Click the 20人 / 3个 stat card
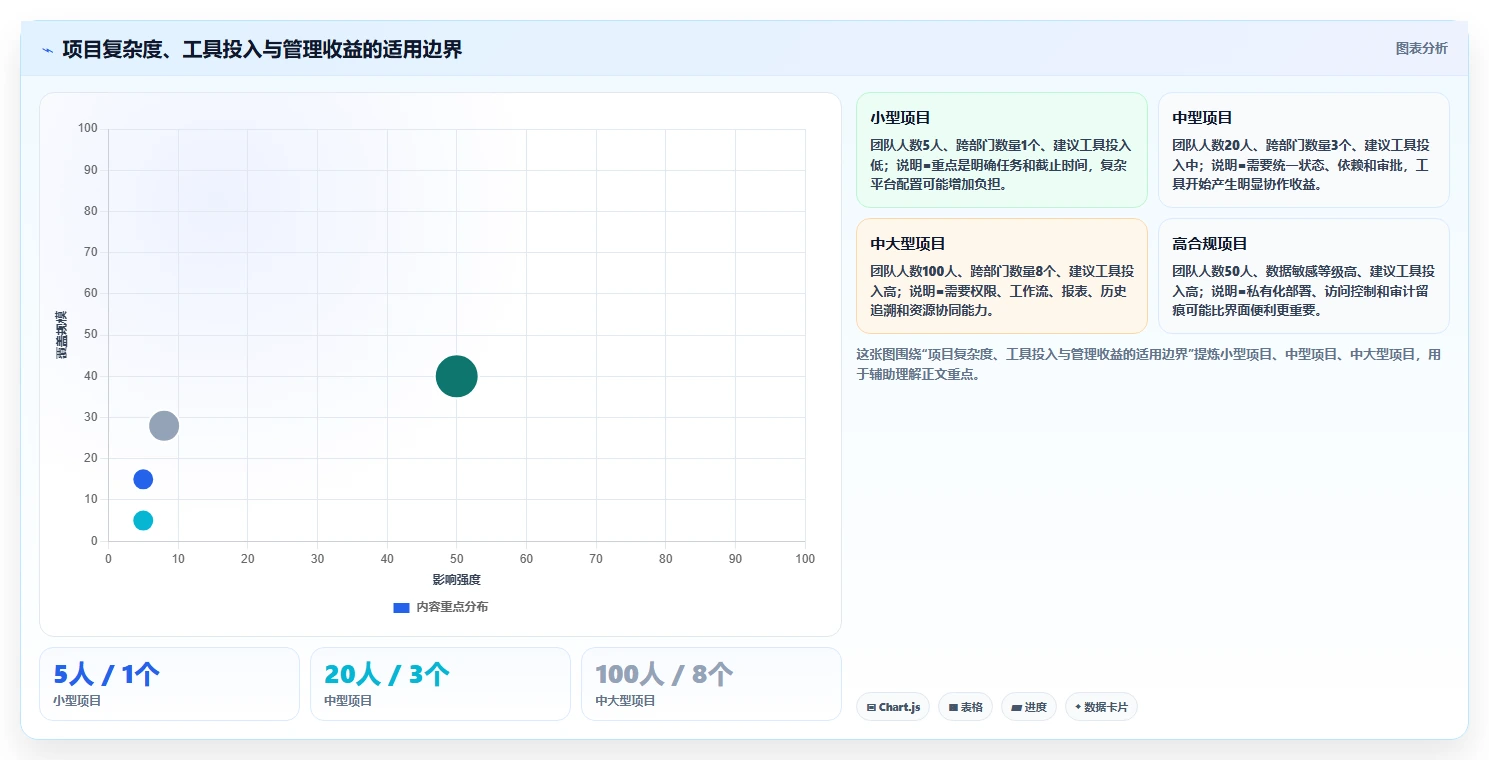This screenshot has height=760, width=1489. pos(440,684)
